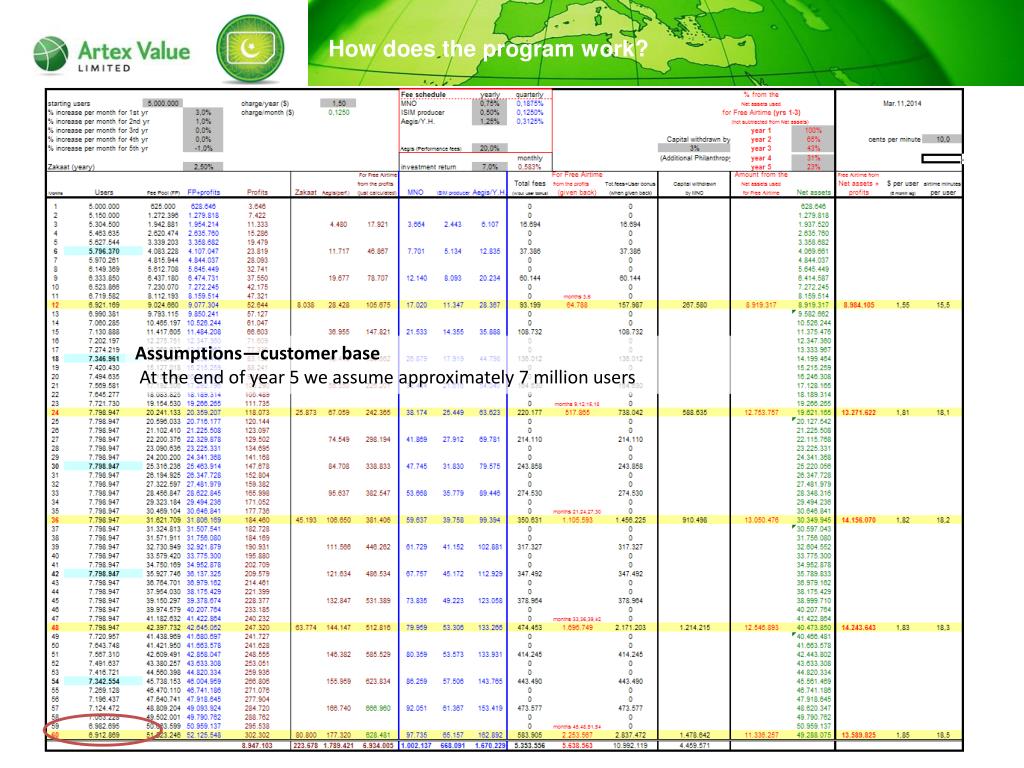The height and width of the screenshot is (768, 1024).
Task: Select the Zakaat (yearly) 2,50% cell
Action: [x=203, y=167]
